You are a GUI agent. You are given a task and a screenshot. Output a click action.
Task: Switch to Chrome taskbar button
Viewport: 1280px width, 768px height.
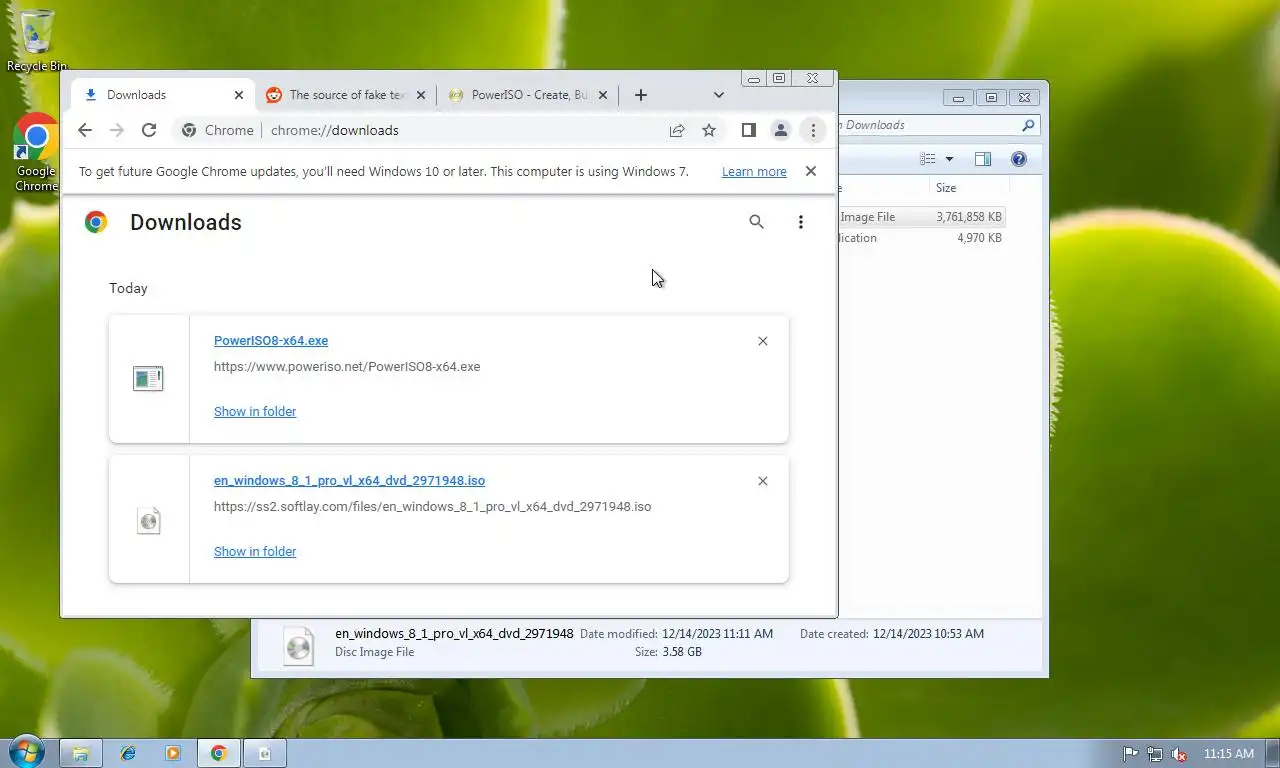tap(219, 753)
